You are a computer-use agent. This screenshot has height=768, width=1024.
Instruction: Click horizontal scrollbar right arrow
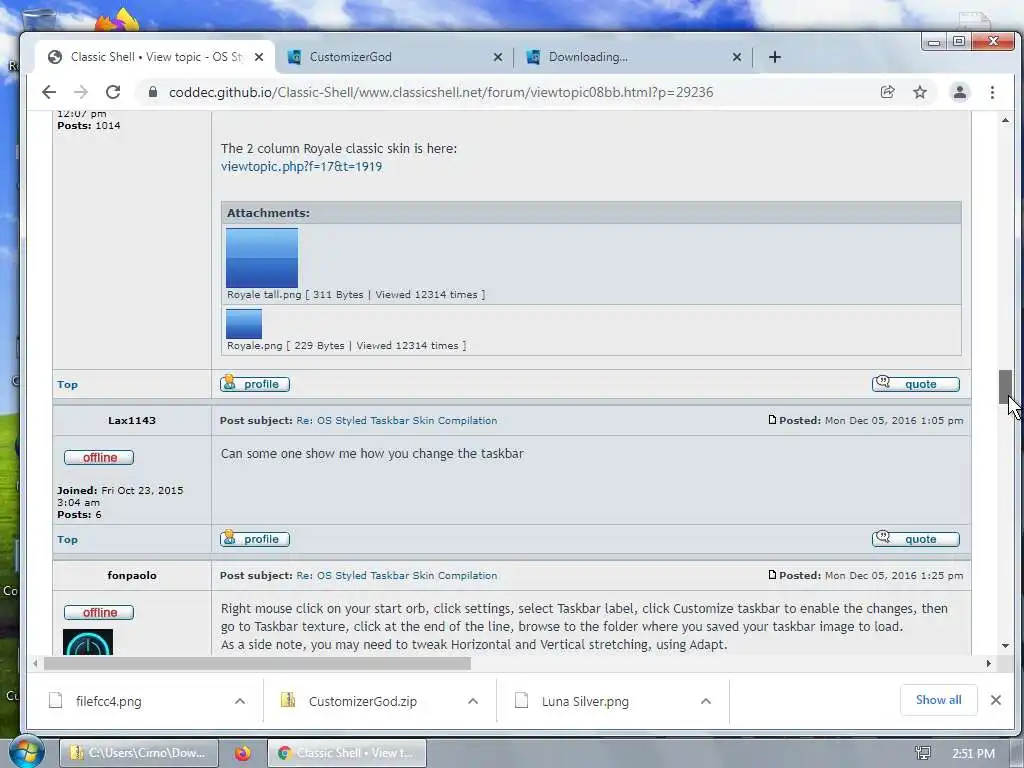tap(988, 664)
